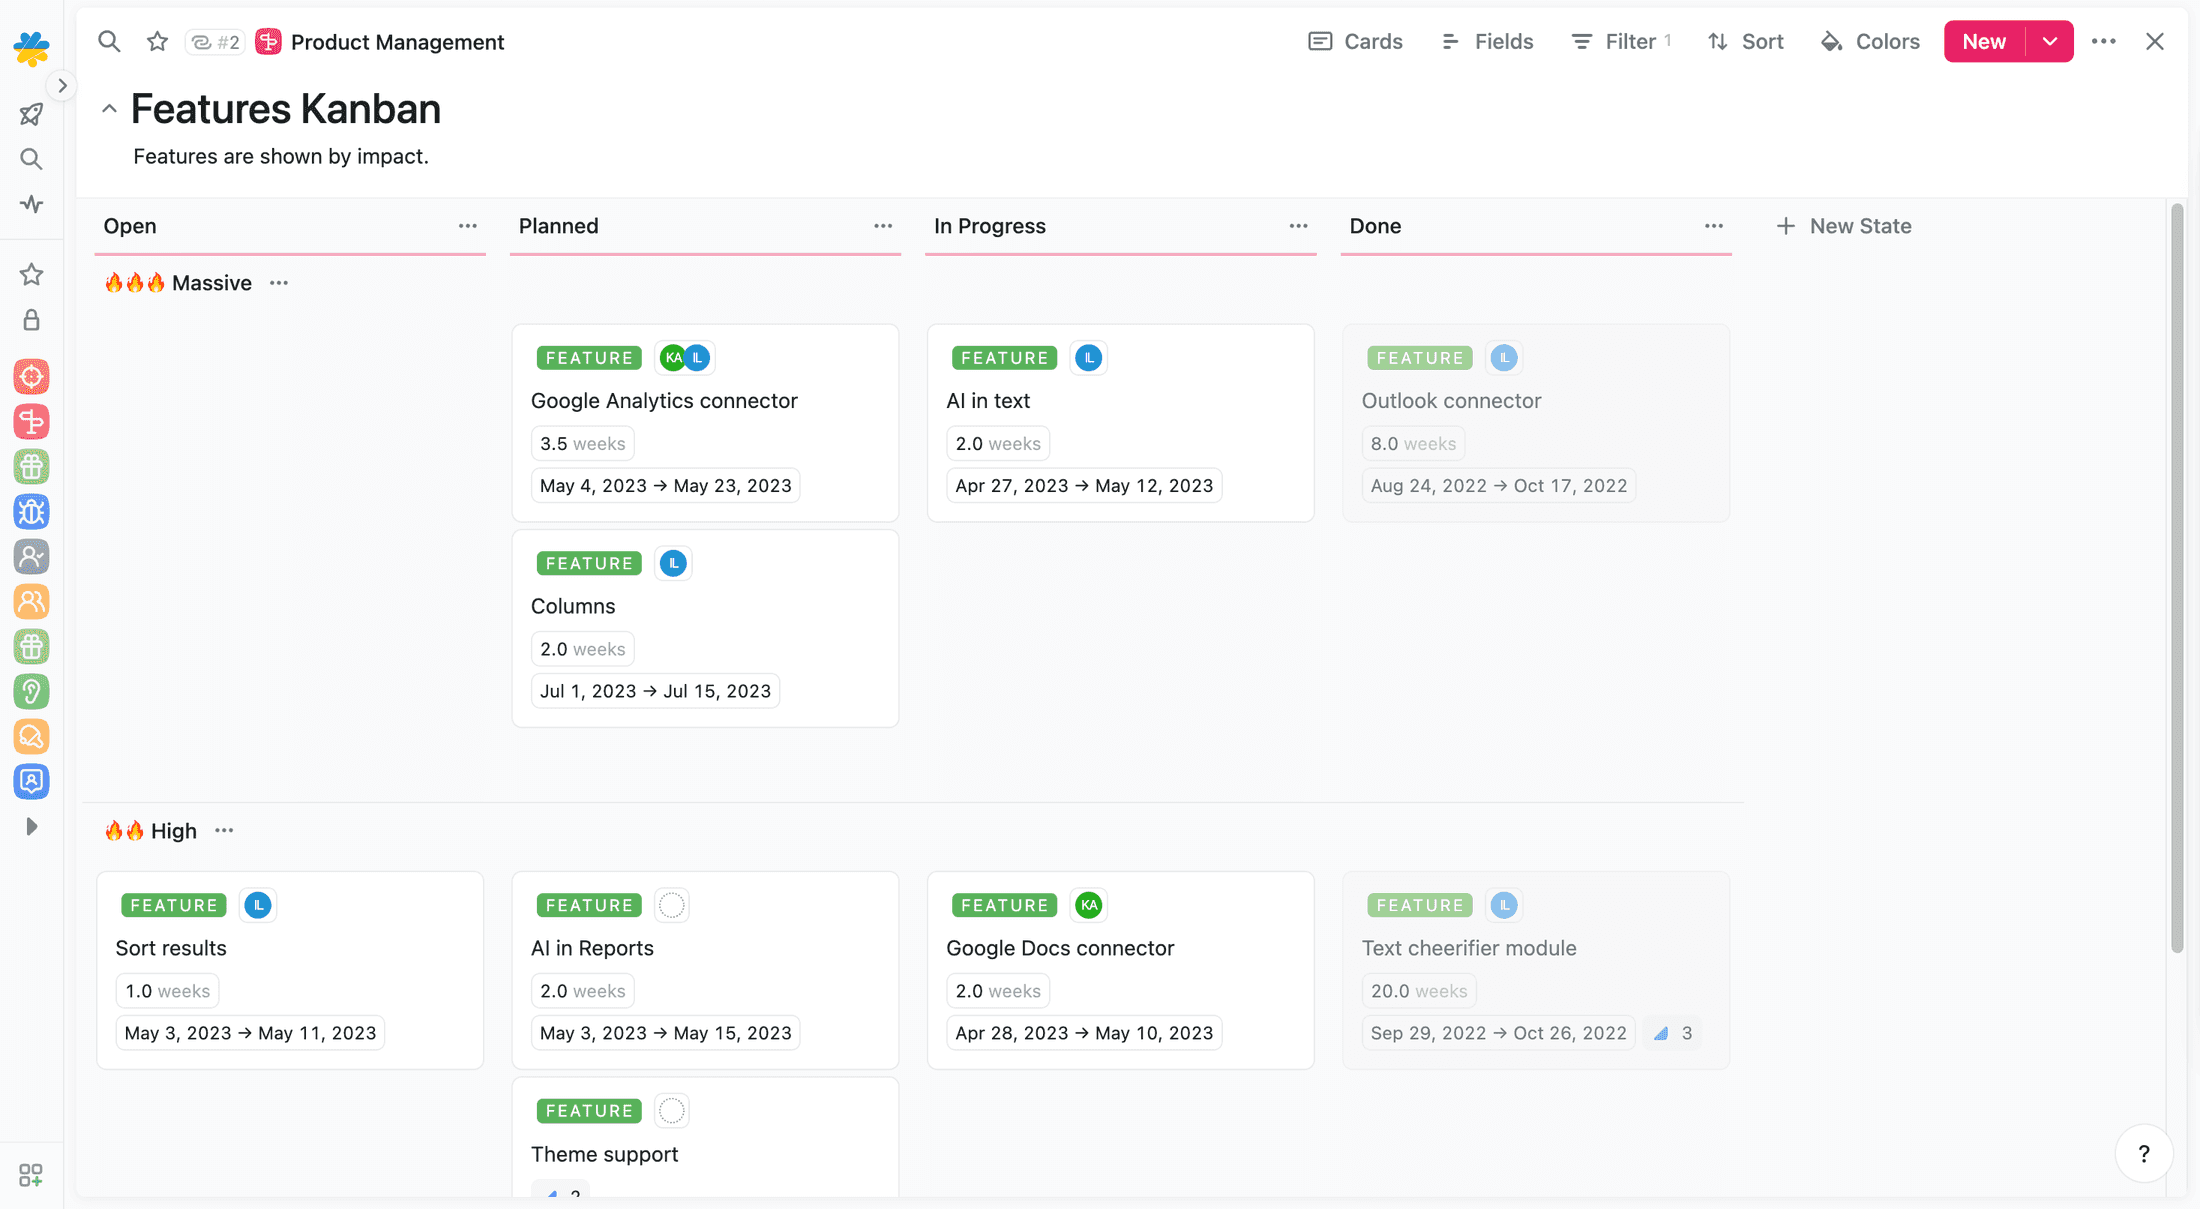
Task: Toggle the favorite star for this view
Action: [156, 41]
